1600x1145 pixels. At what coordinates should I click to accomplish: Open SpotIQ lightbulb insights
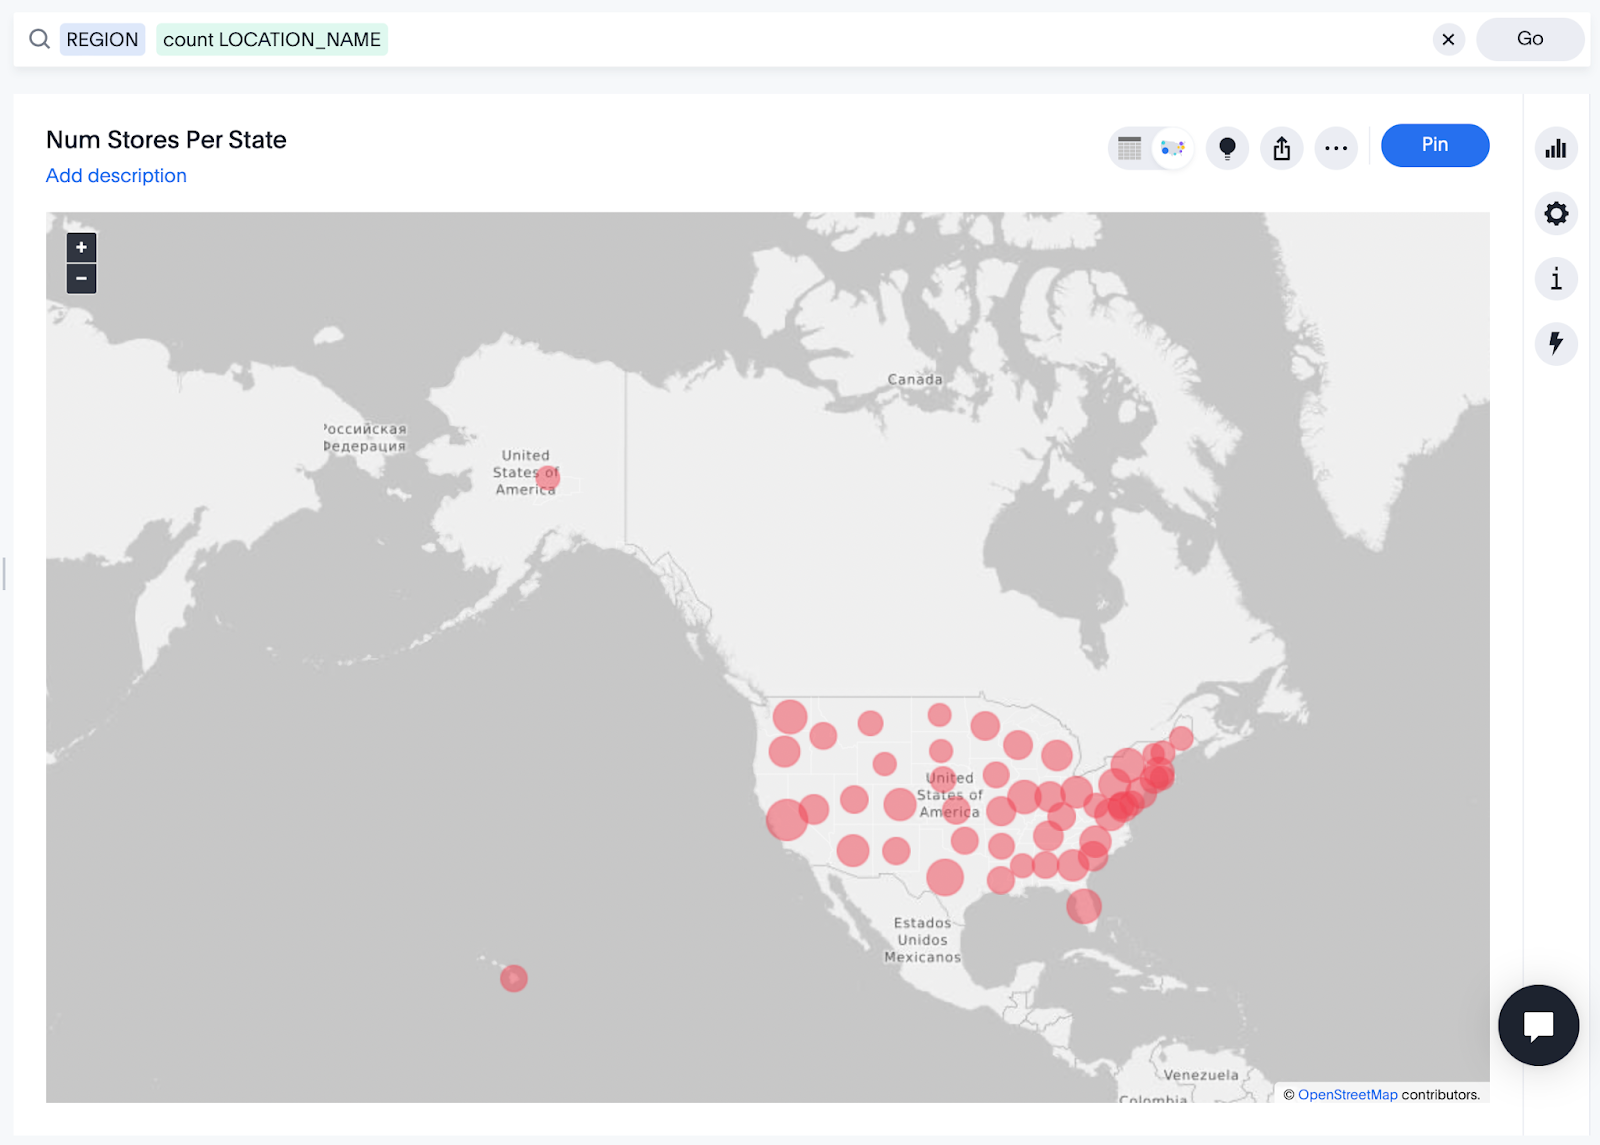[1227, 149]
